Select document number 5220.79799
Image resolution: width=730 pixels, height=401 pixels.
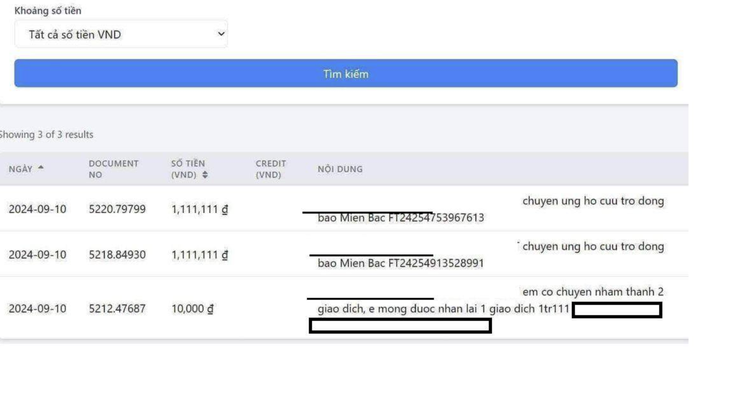tap(117, 209)
